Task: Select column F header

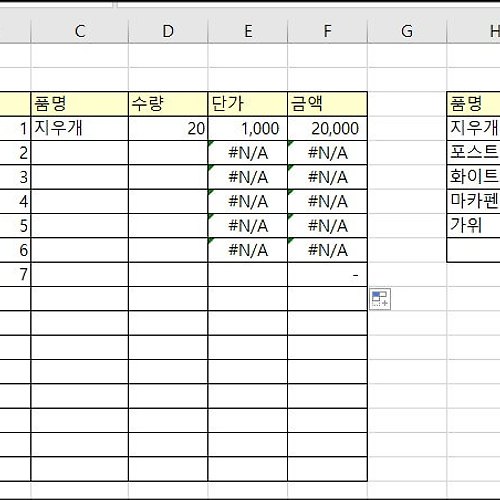Action: (x=328, y=31)
